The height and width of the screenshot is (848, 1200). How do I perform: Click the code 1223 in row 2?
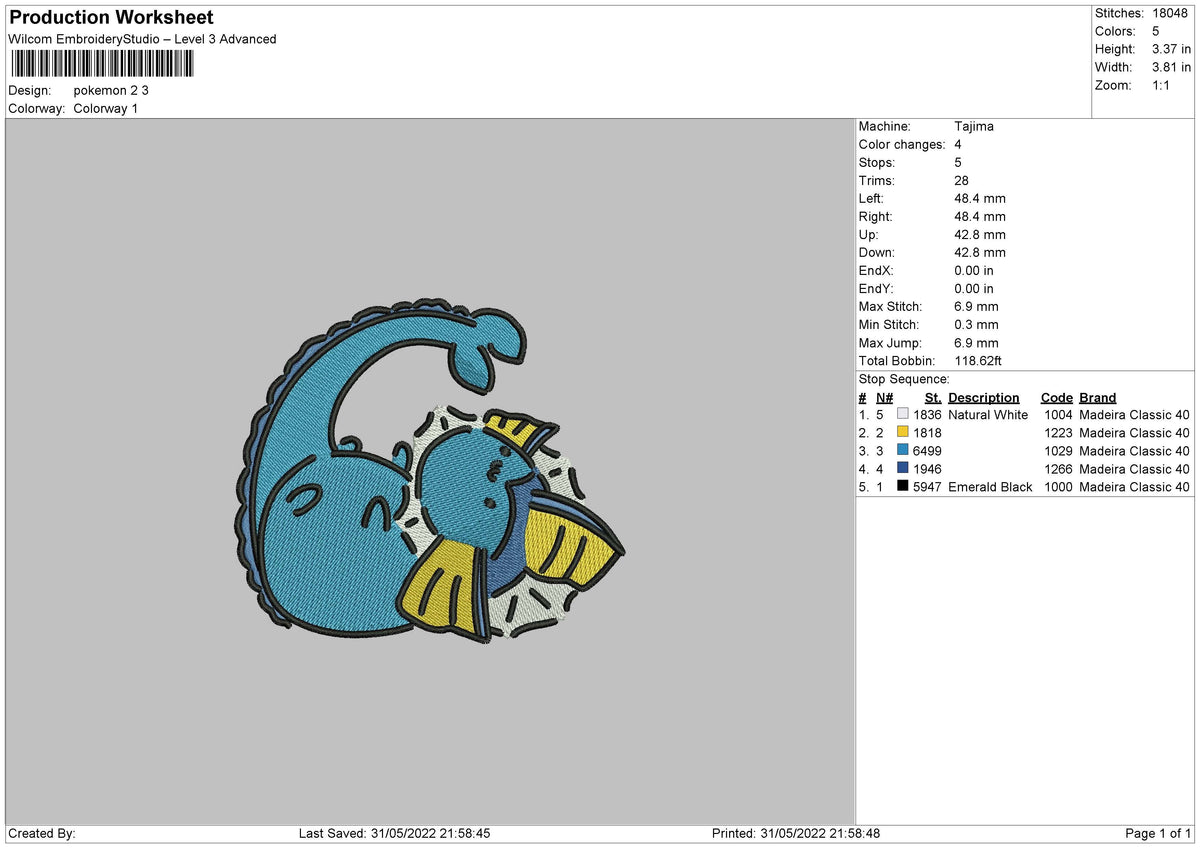pos(1058,433)
